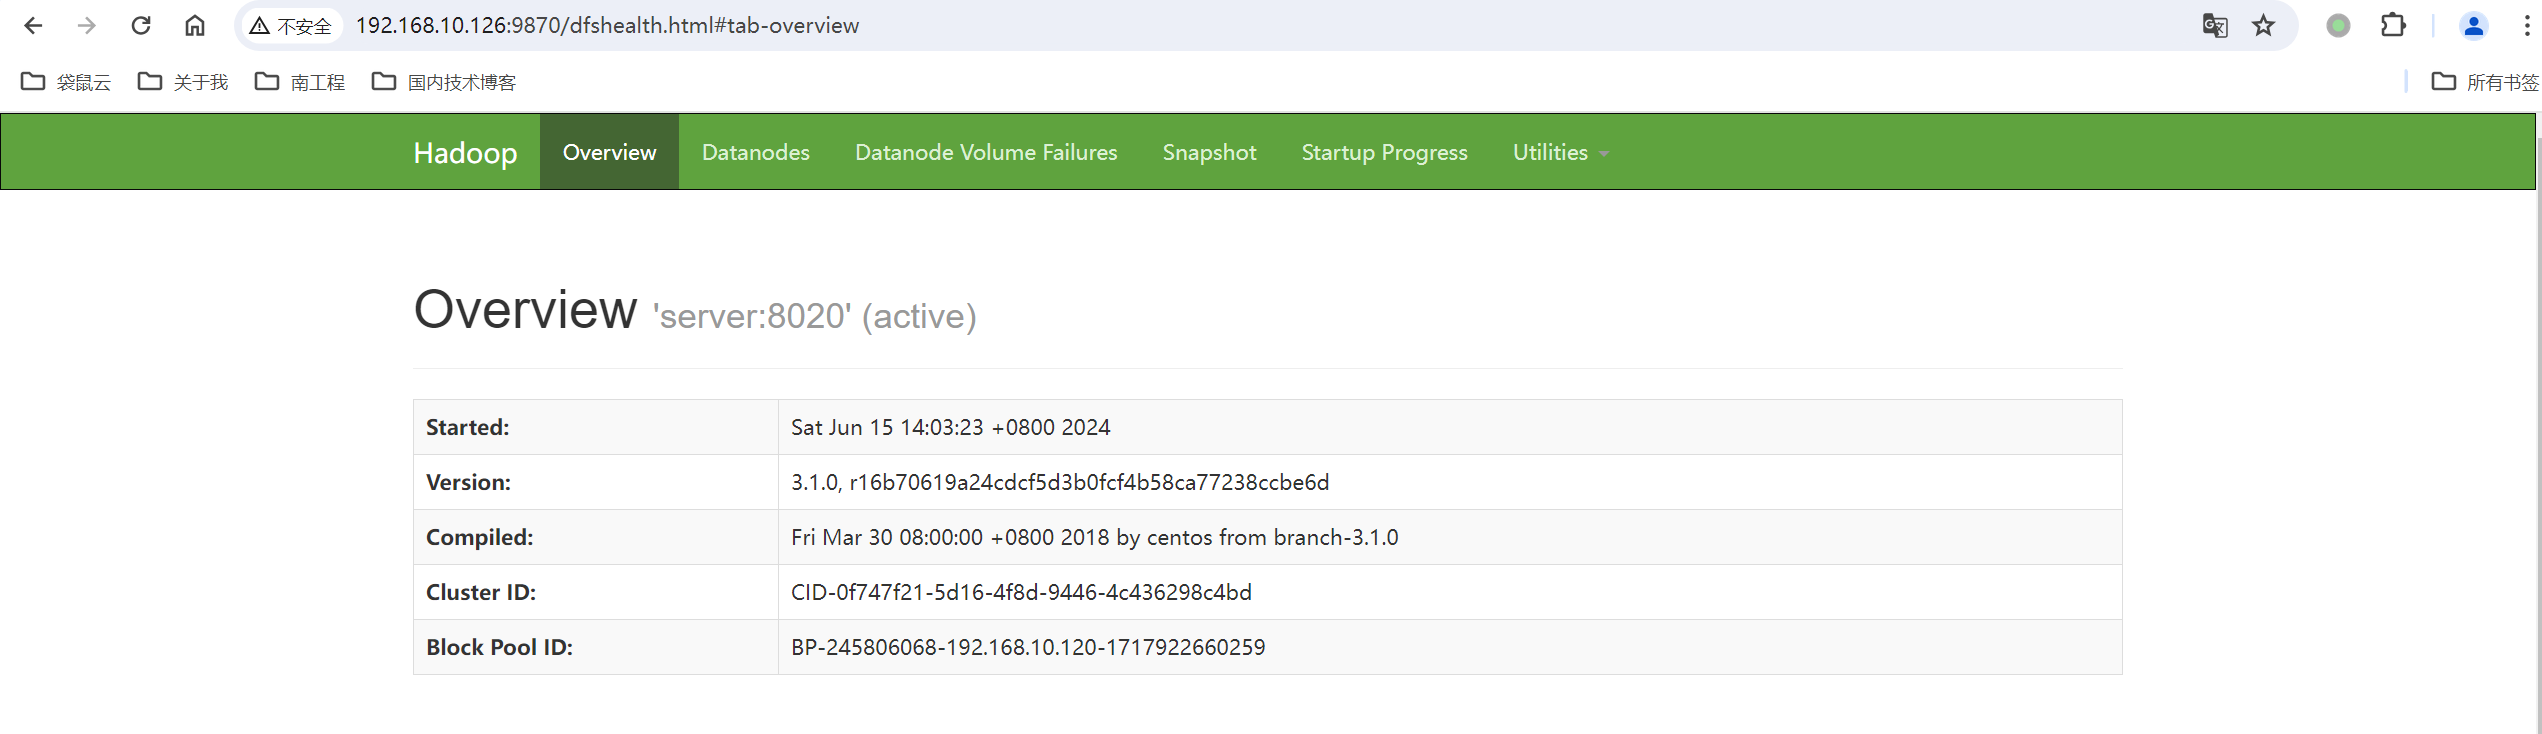Open the browser home page icon
Image resolution: width=2542 pixels, height=734 pixels.
pyautogui.click(x=195, y=25)
